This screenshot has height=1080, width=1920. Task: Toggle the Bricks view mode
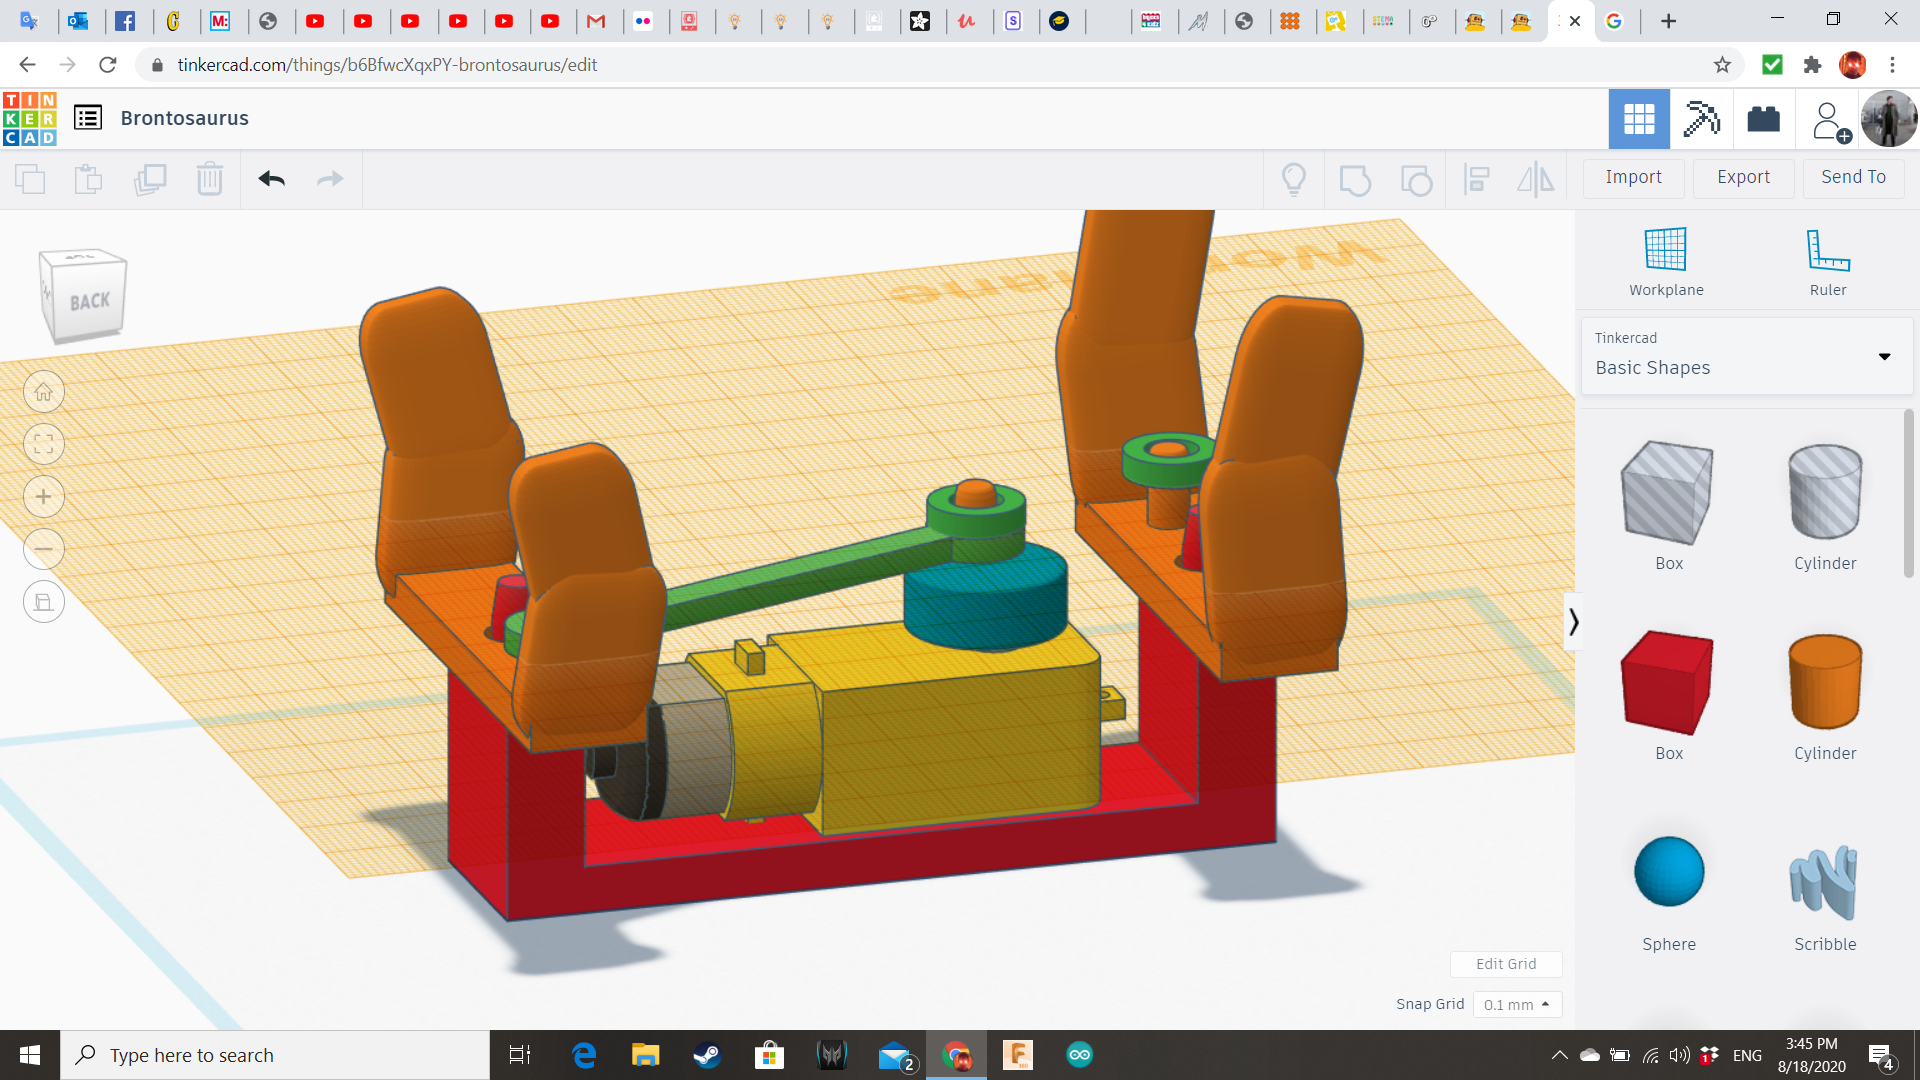coord(1763,119)
